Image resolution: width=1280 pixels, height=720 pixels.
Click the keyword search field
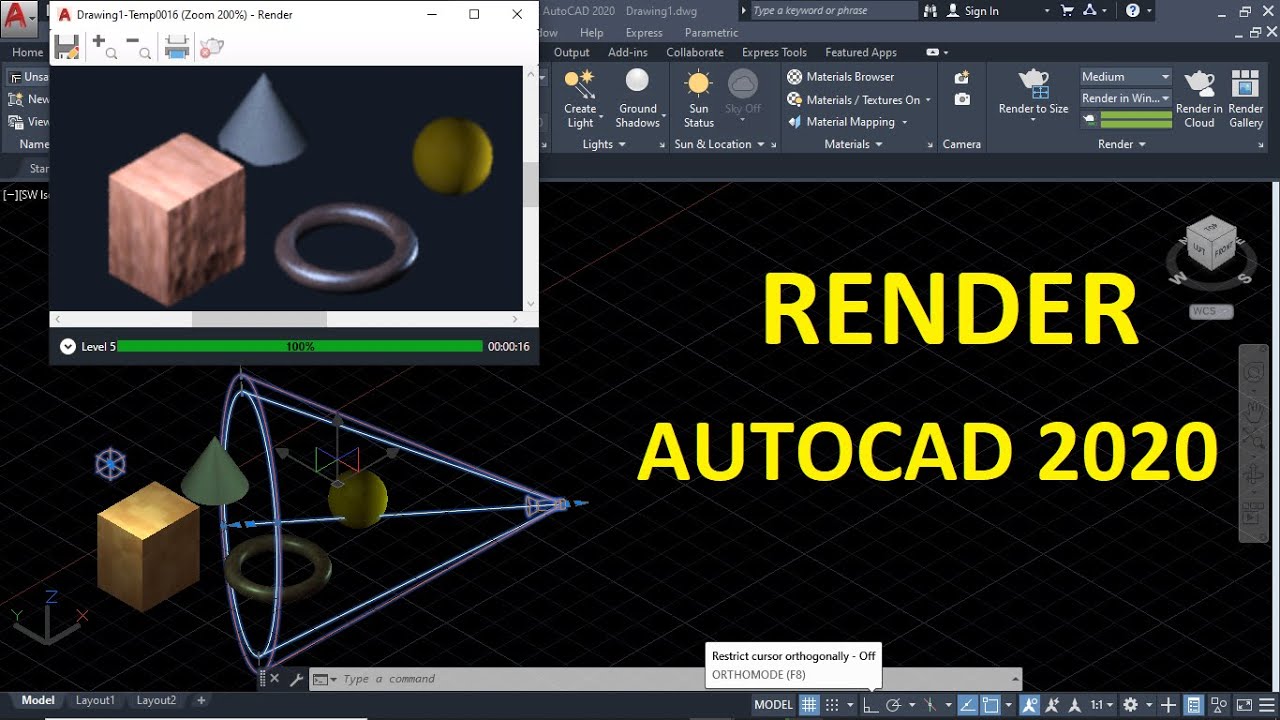point(832,11)
